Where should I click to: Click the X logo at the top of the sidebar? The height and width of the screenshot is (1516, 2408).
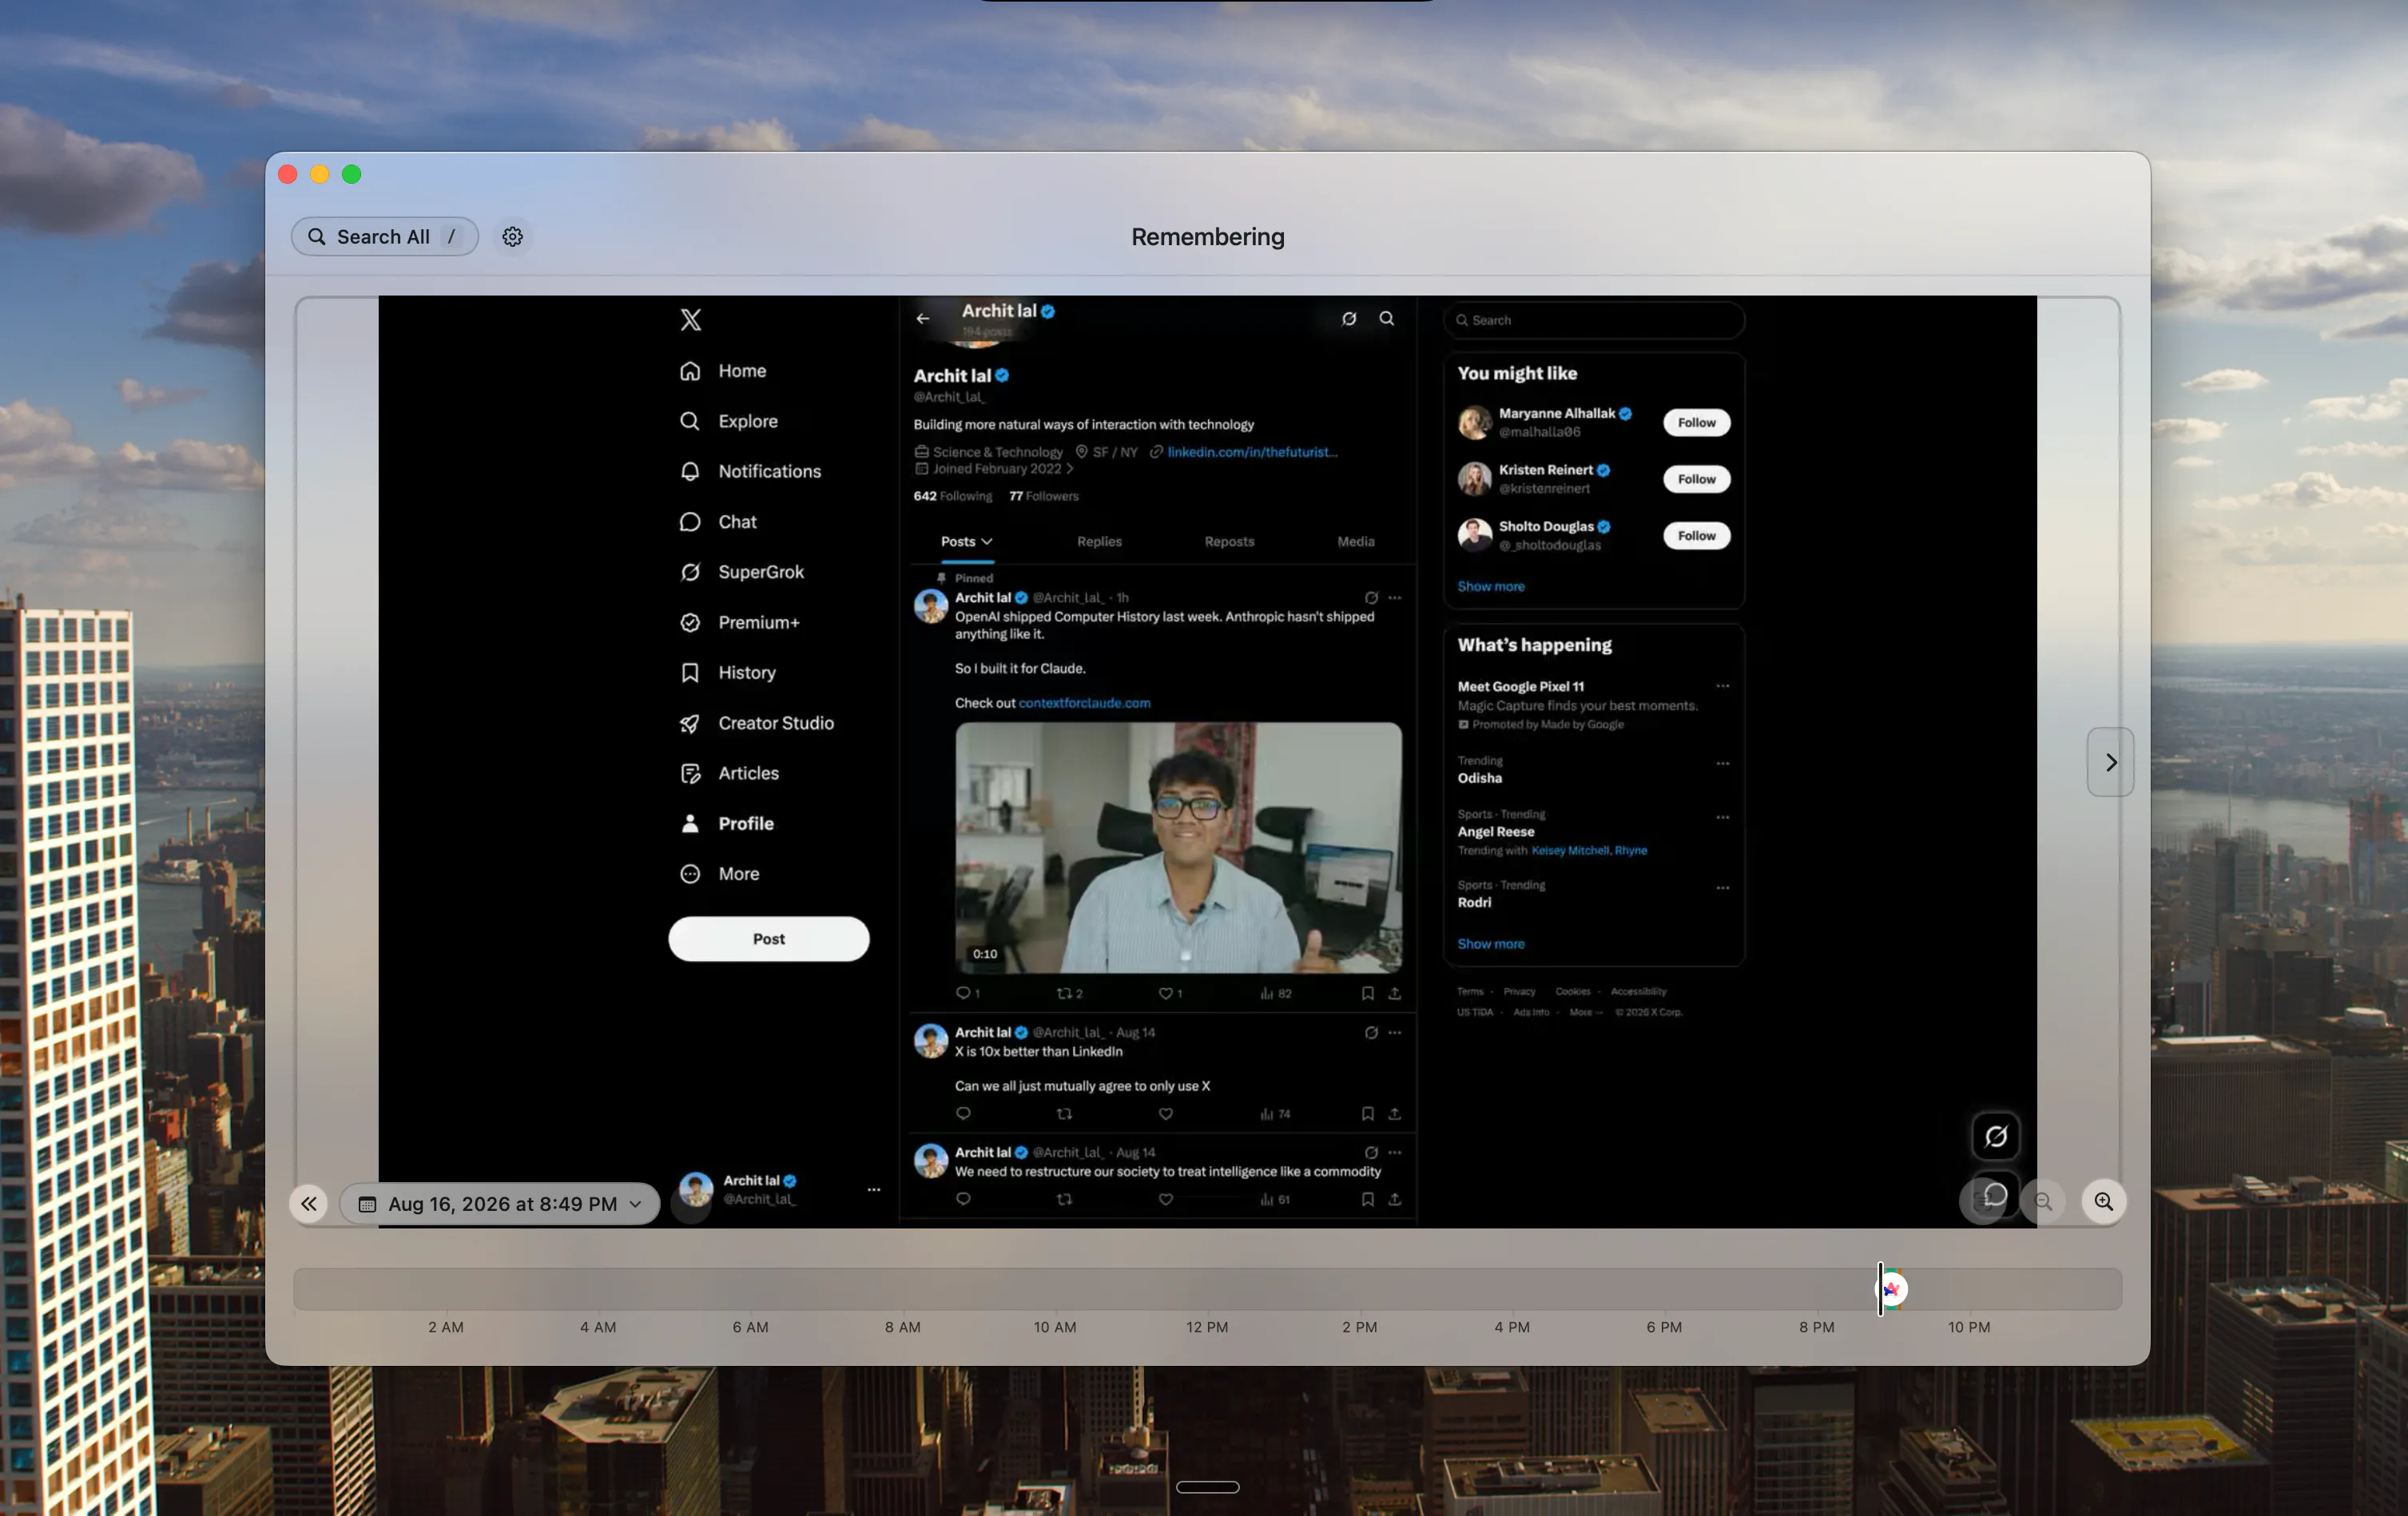690,320
